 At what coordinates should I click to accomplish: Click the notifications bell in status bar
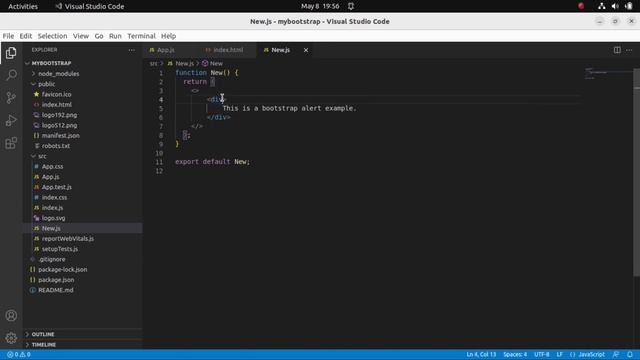point(630,354)
